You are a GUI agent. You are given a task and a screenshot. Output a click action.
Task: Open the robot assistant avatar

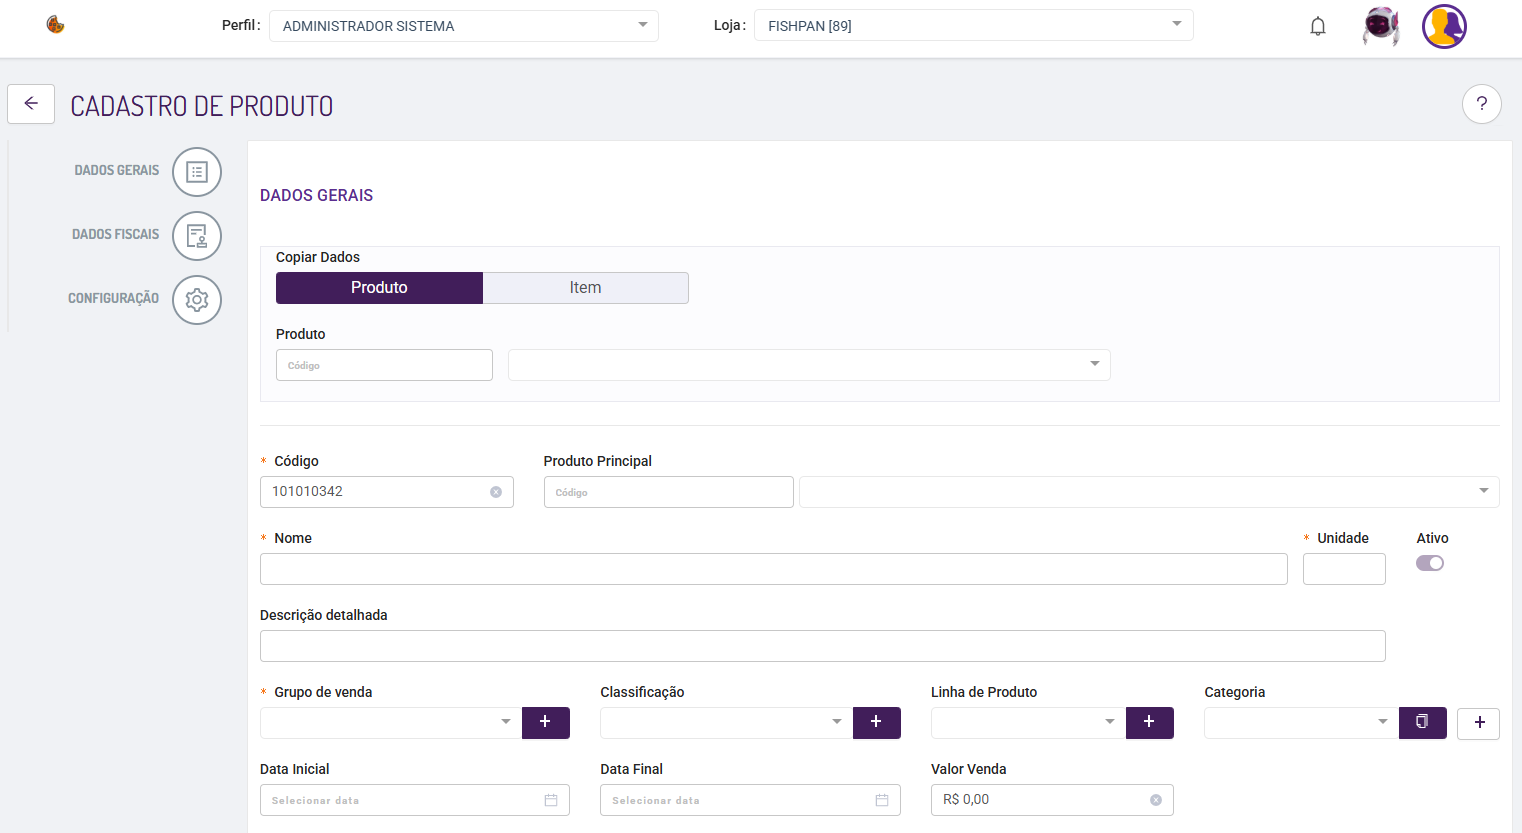pos(1380,27)
